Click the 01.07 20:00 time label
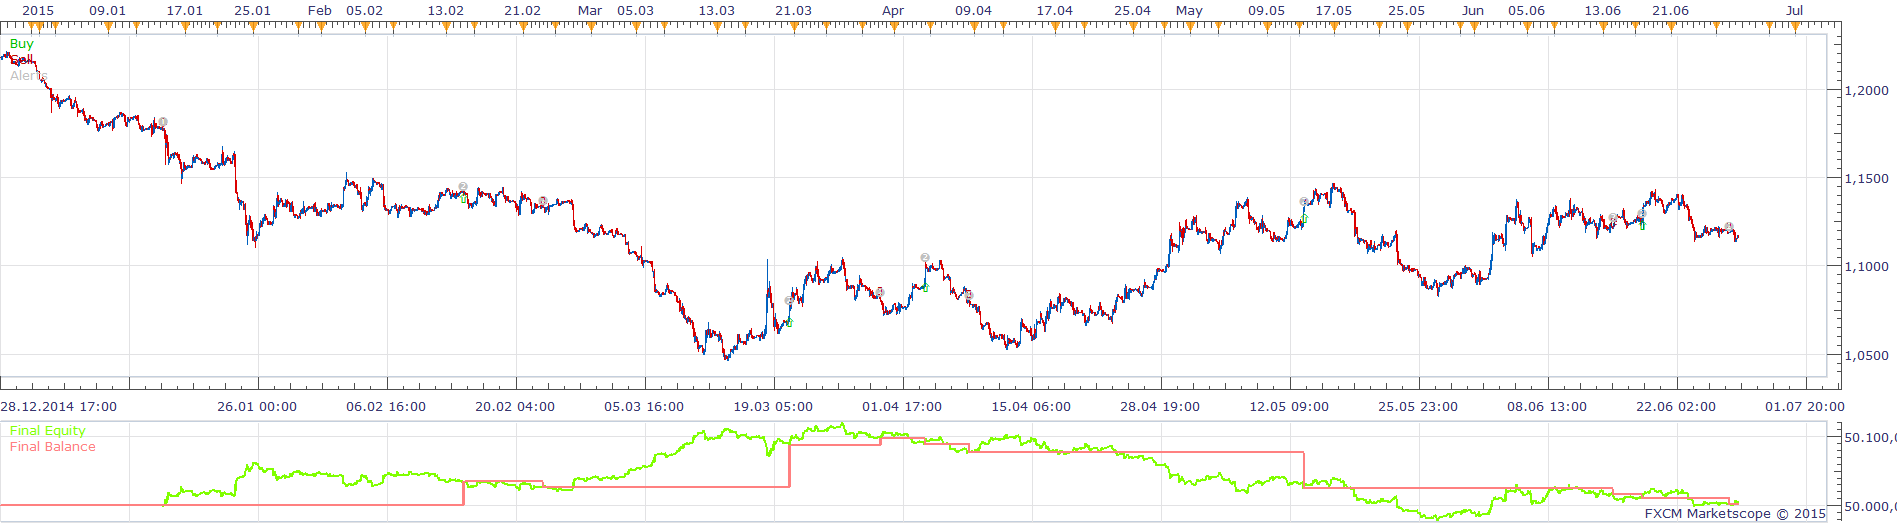This screenshot has width=1899, height=523. (1805, 407)
